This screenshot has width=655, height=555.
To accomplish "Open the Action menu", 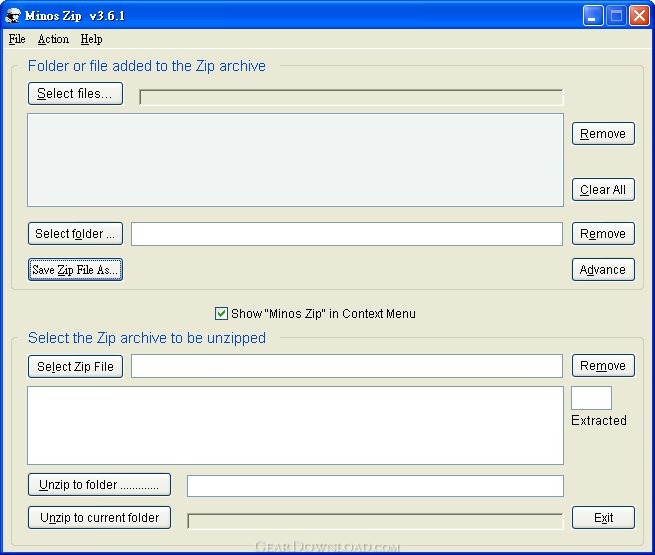I will pyautogui.click(x=53, y=39).
